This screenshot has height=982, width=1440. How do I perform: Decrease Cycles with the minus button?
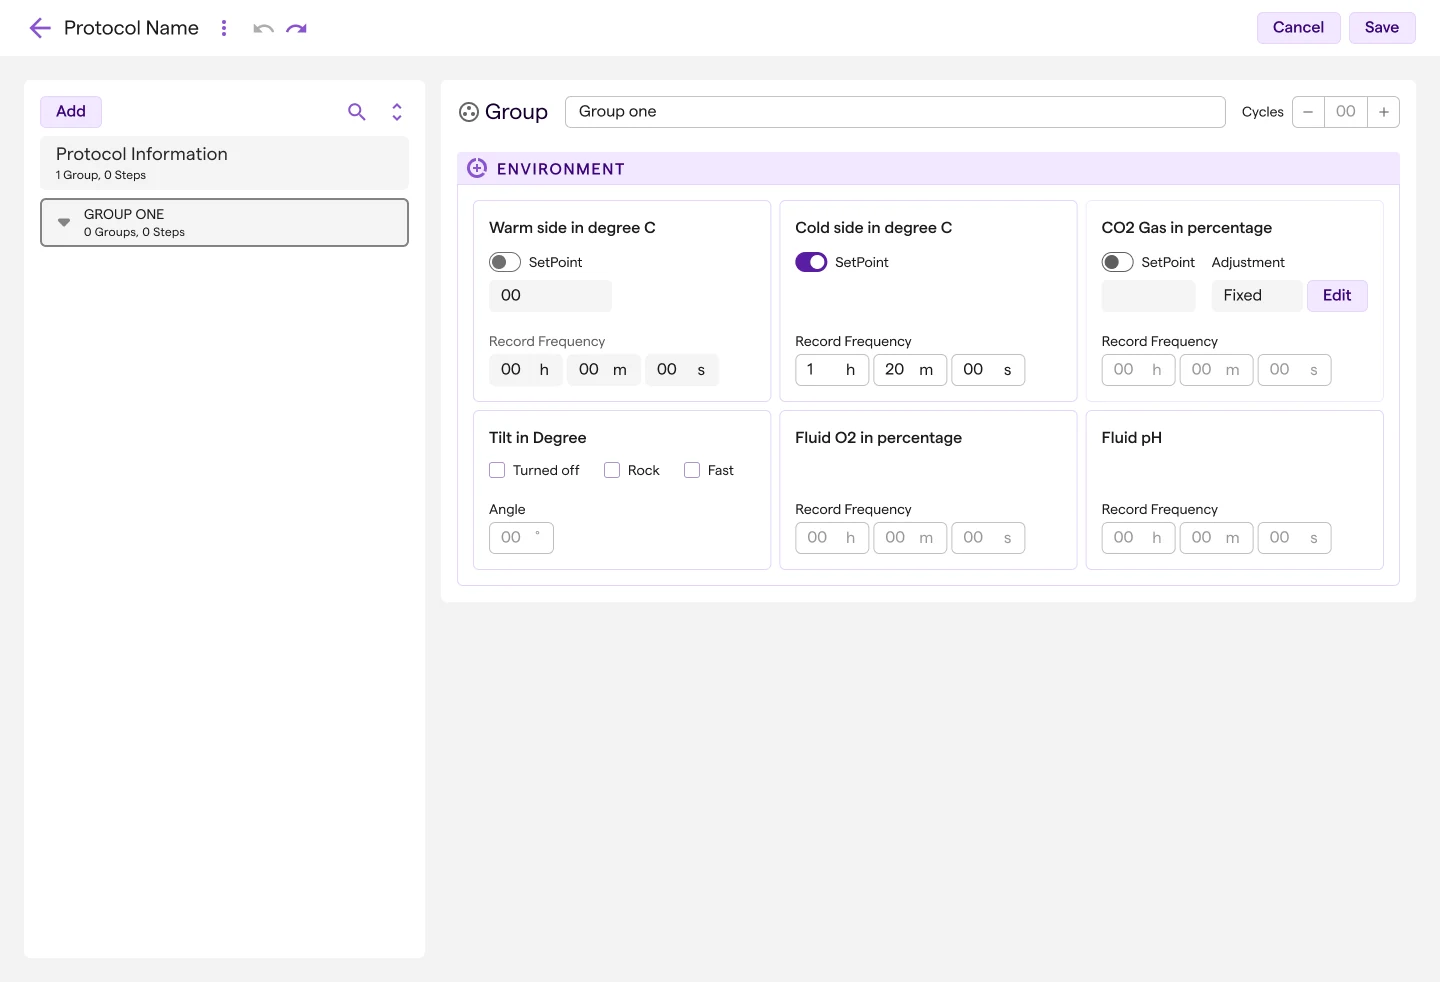coord(1308,112)
